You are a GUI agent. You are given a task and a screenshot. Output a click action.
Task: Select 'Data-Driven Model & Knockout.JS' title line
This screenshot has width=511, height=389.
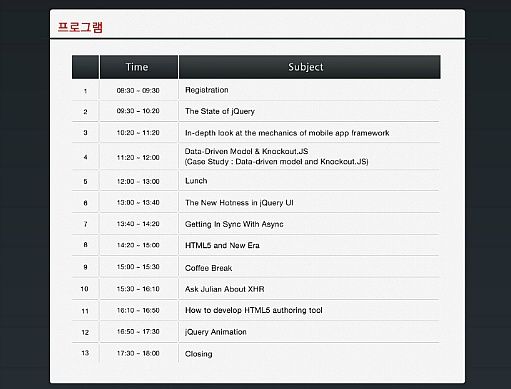[246, 151]
